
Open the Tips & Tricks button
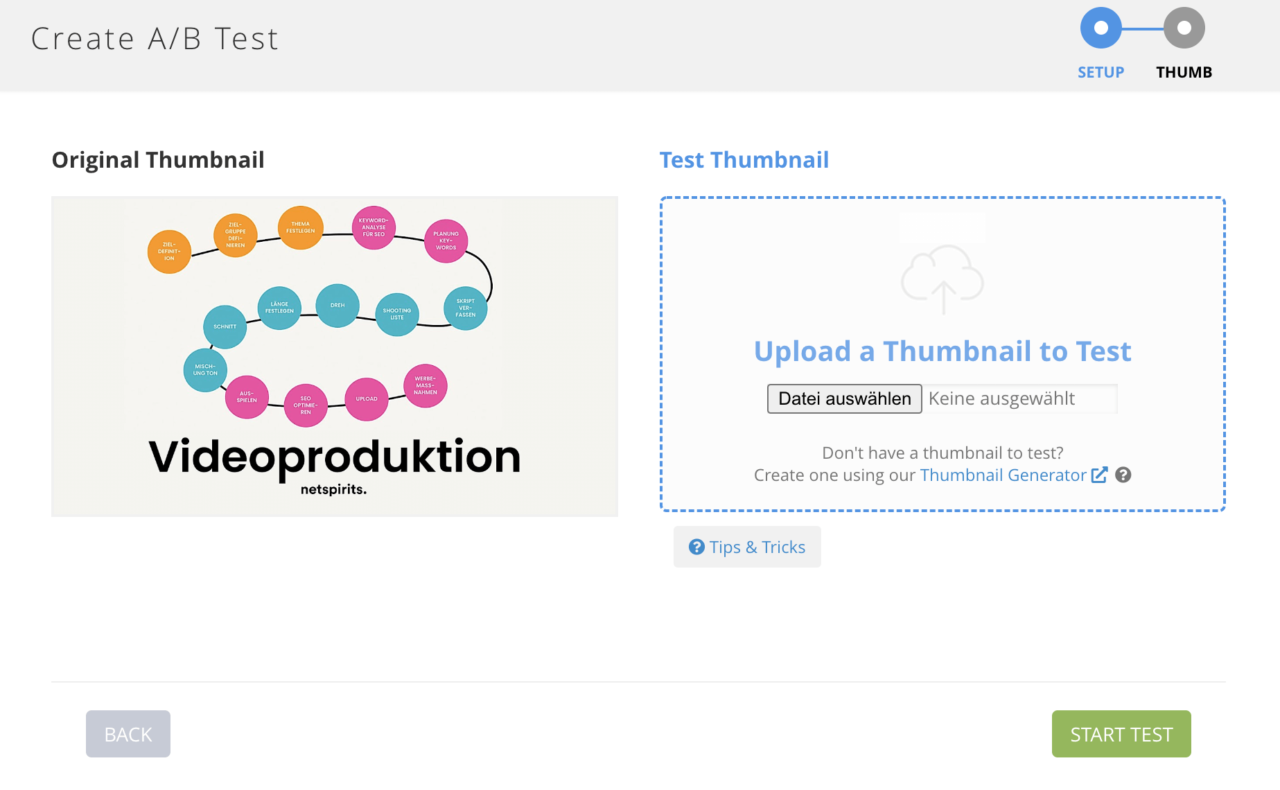[747, 547]
